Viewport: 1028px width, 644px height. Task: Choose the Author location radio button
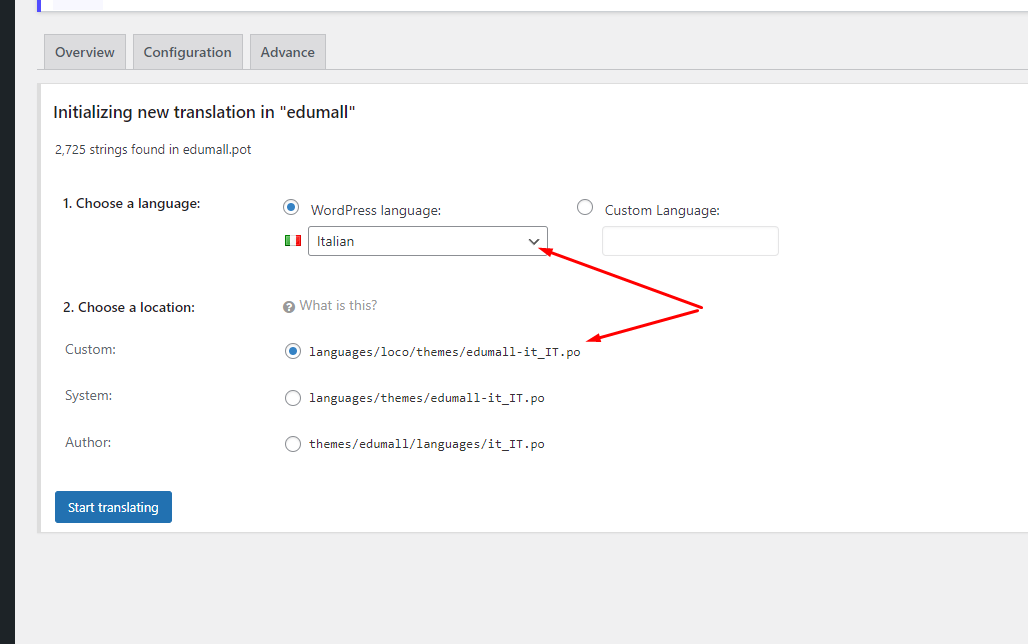coord(293,444)
